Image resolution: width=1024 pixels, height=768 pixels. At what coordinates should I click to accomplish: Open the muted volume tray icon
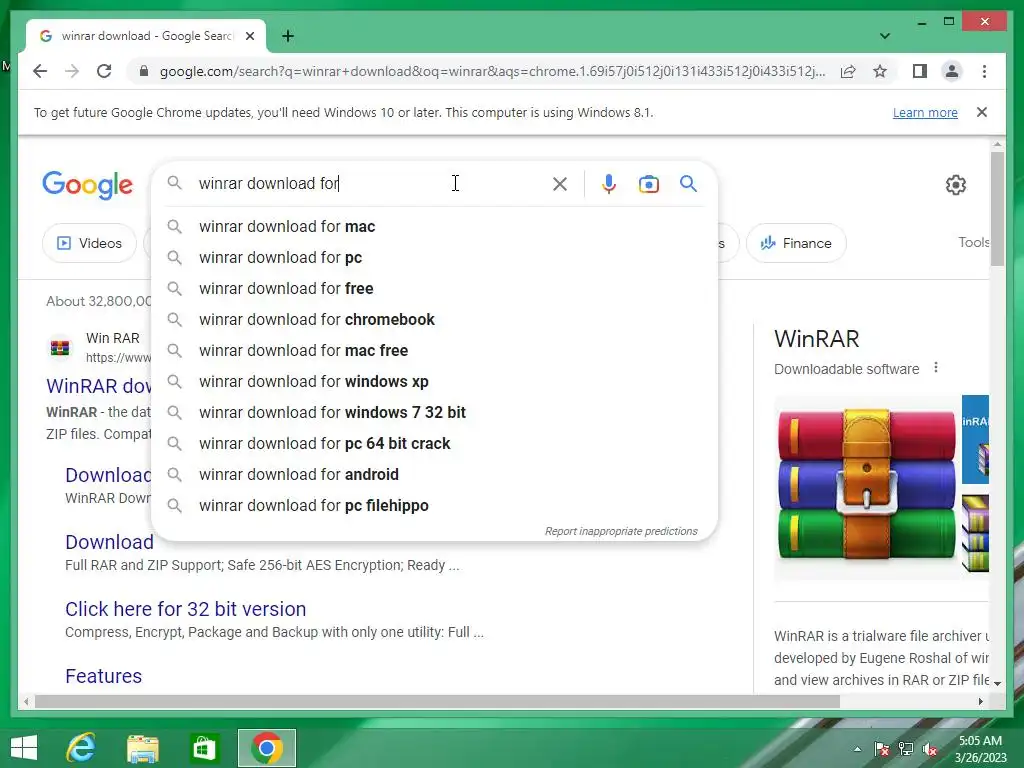point(930,749)
